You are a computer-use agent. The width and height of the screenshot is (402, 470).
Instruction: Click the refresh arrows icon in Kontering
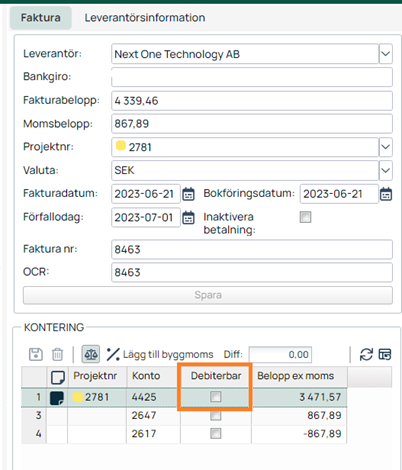pos(366,354)
